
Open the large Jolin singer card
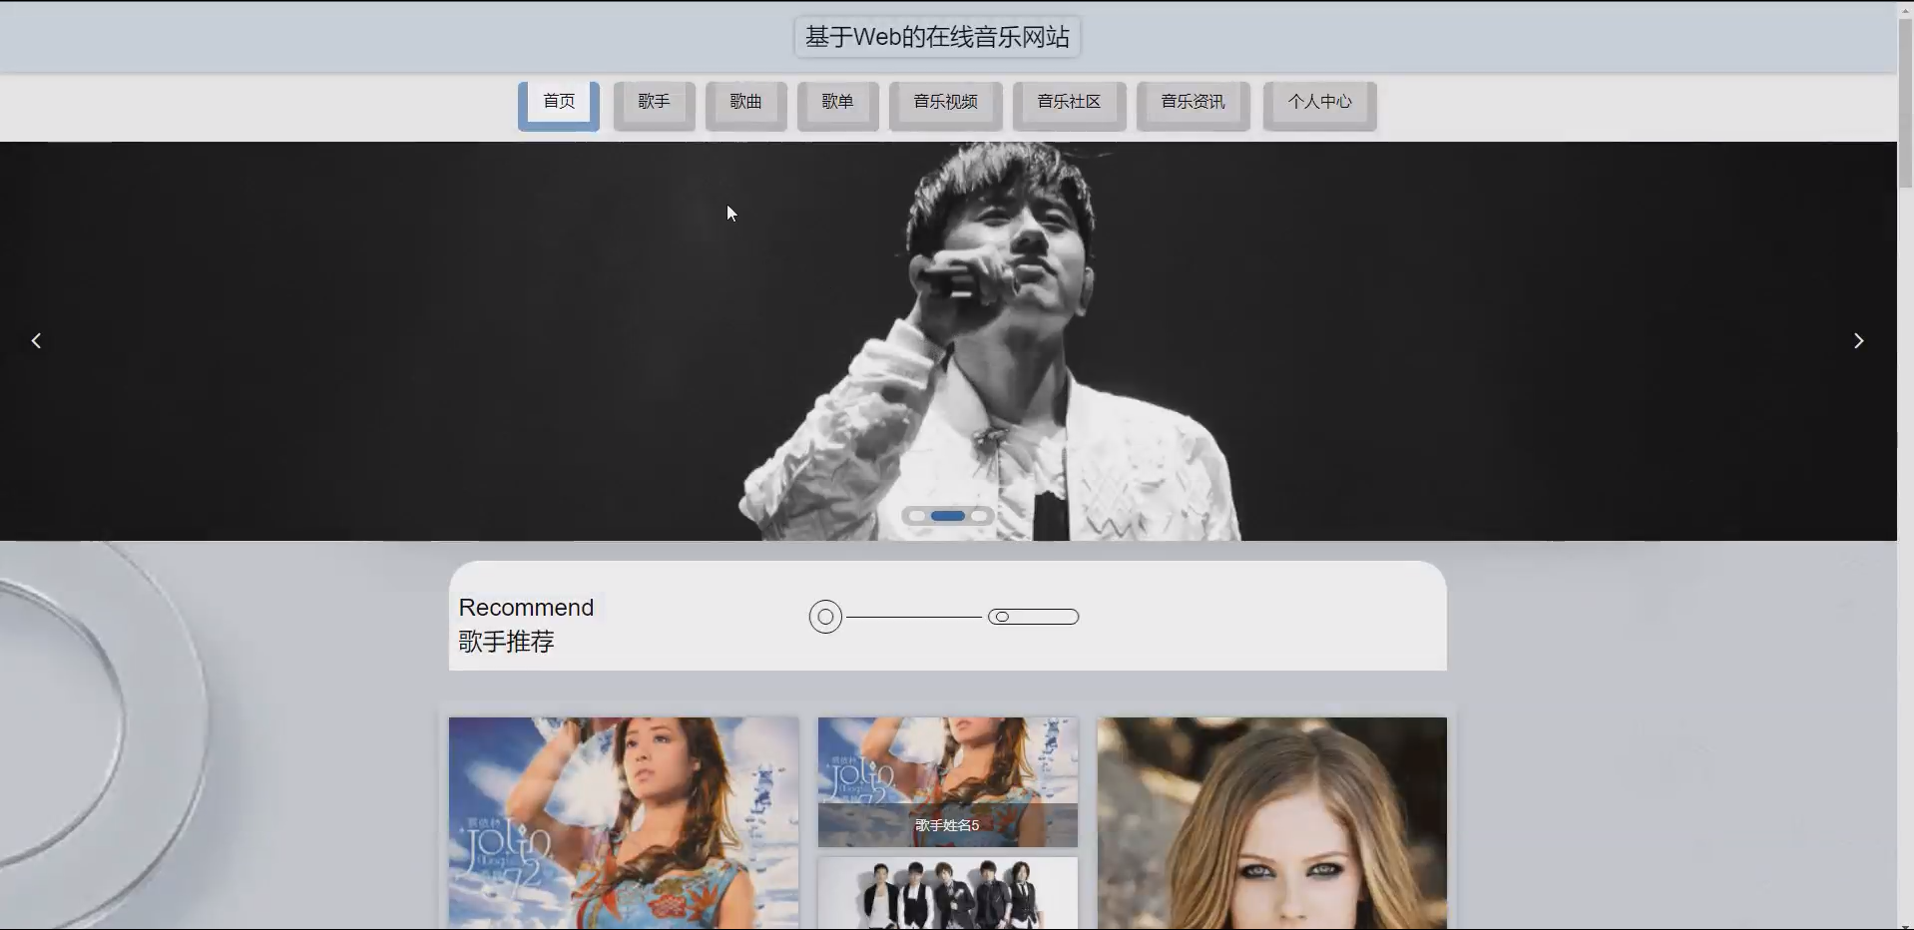(x=624, y=823)
